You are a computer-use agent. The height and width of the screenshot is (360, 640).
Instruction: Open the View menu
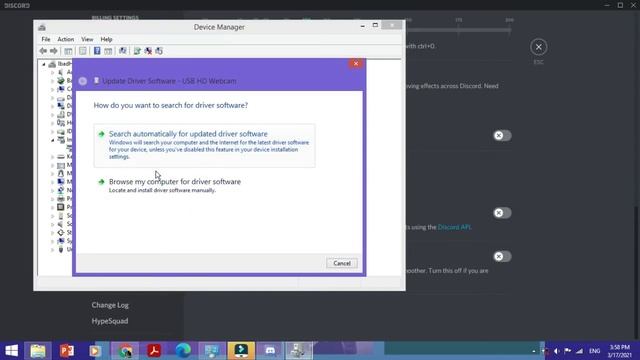pyautogui.click(x=87, y=40)
